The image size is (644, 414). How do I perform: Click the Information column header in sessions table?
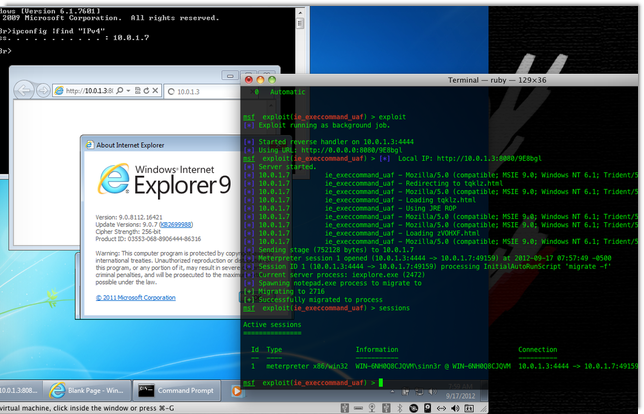(377, 350)
